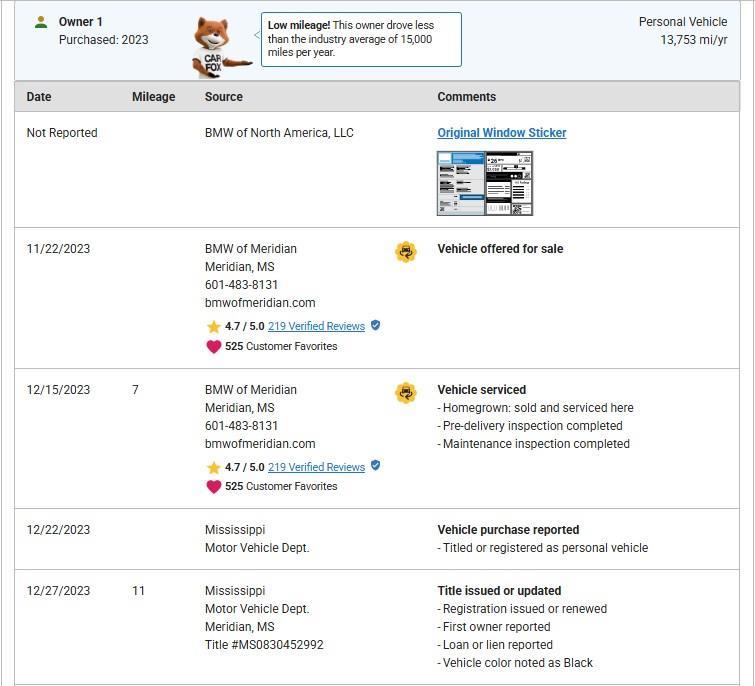Image resolution: width=755 pixels, height=686 pixels.
Task: Open 219 Verified Reviews link in the 12/15/2023 row
Action: click(x=316, y=467)
